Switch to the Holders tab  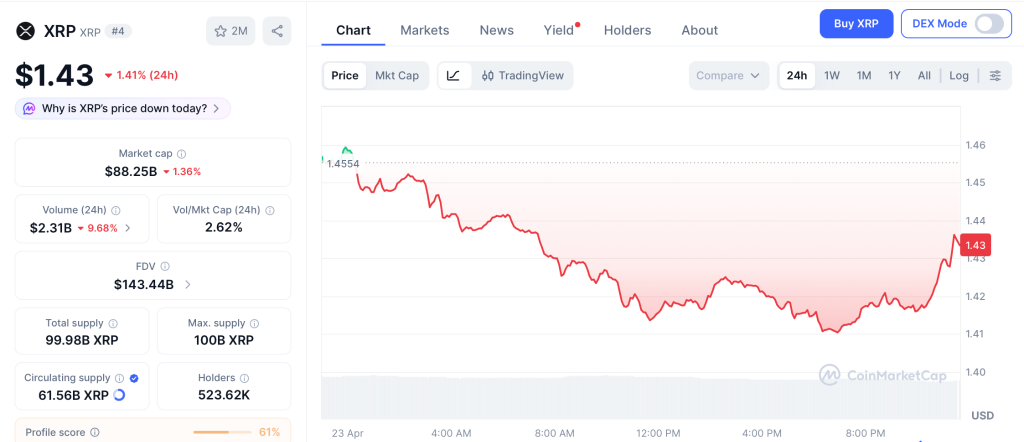point(627,30)
